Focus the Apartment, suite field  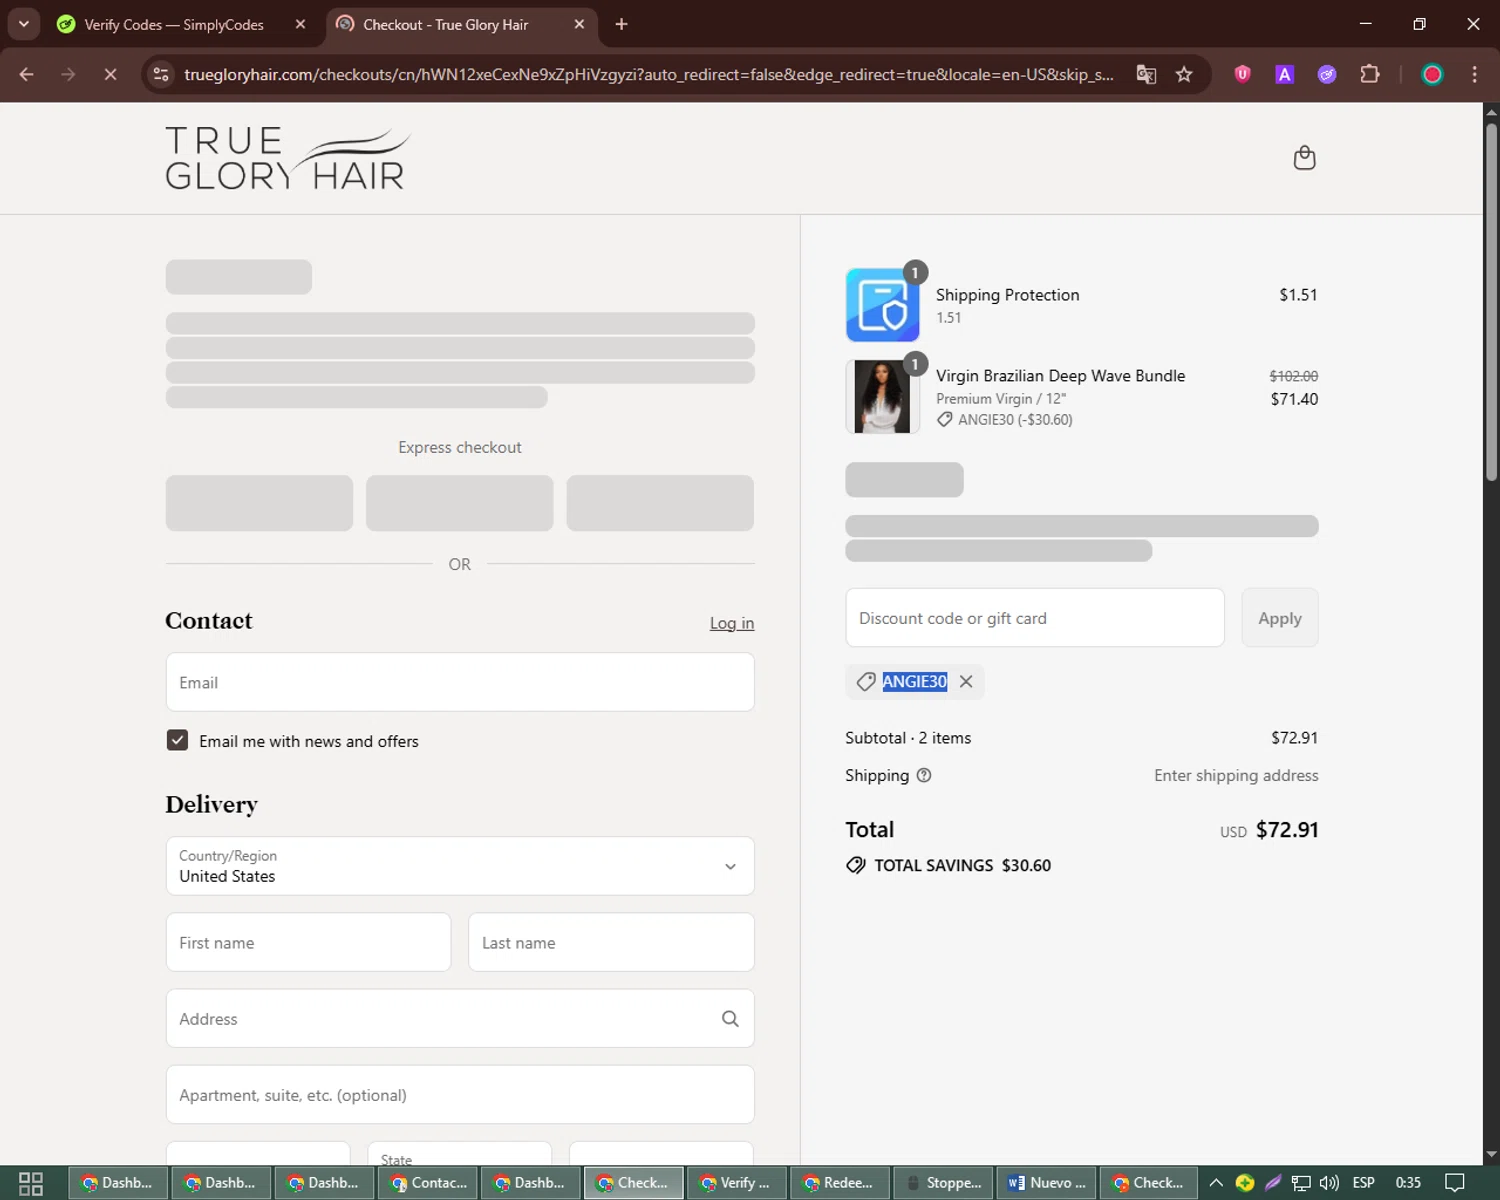[x=460, y=1094]
